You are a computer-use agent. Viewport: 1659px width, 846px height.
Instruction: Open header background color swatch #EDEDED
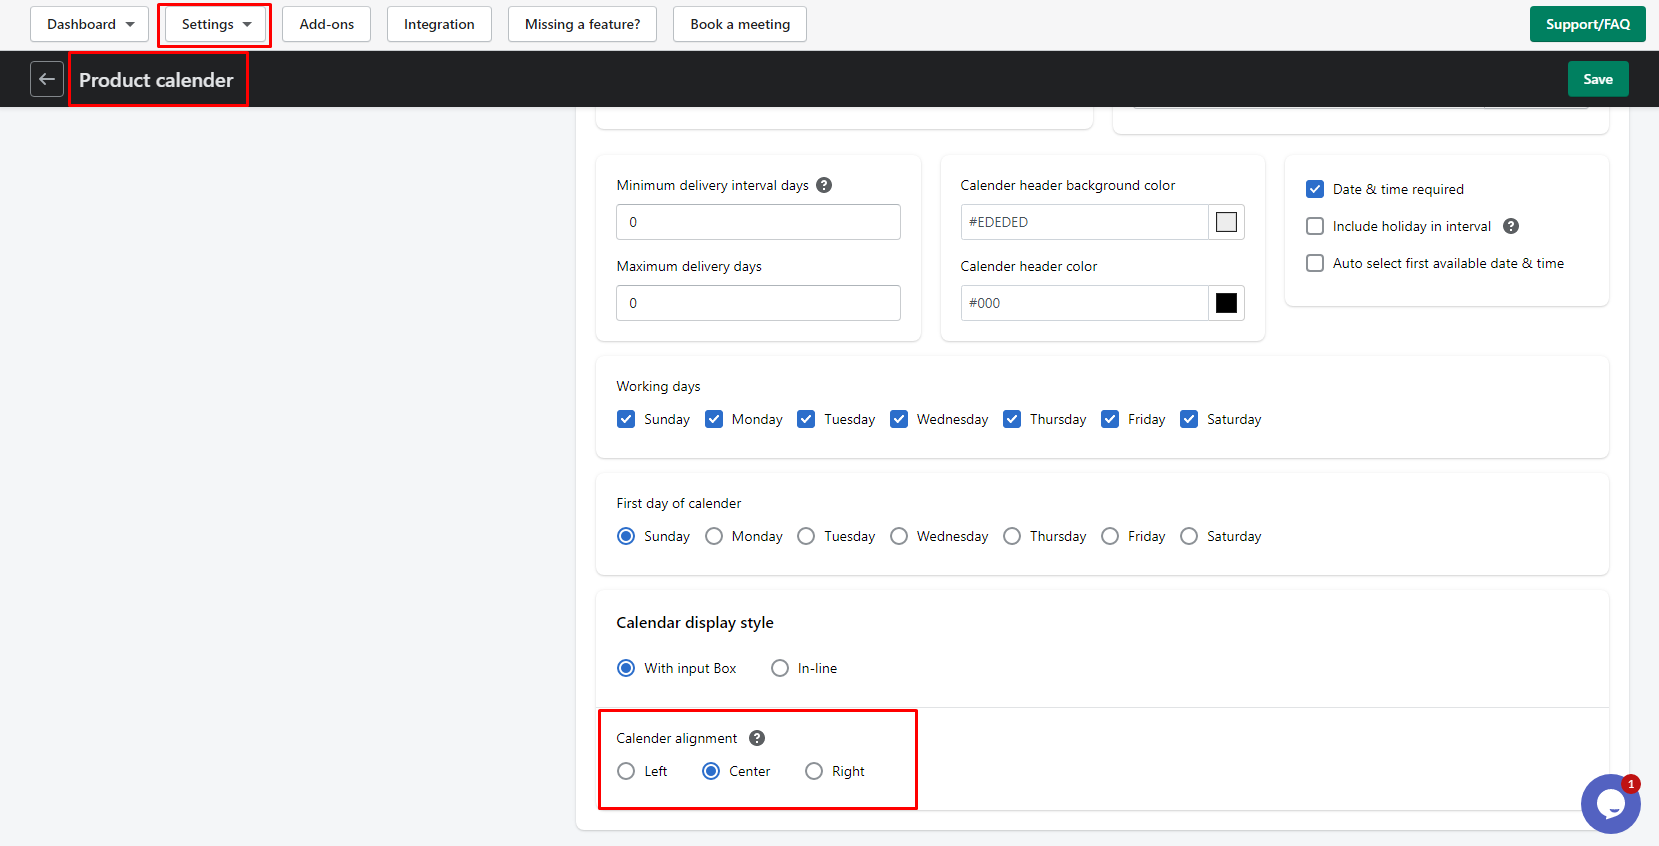click(1226, 222)
